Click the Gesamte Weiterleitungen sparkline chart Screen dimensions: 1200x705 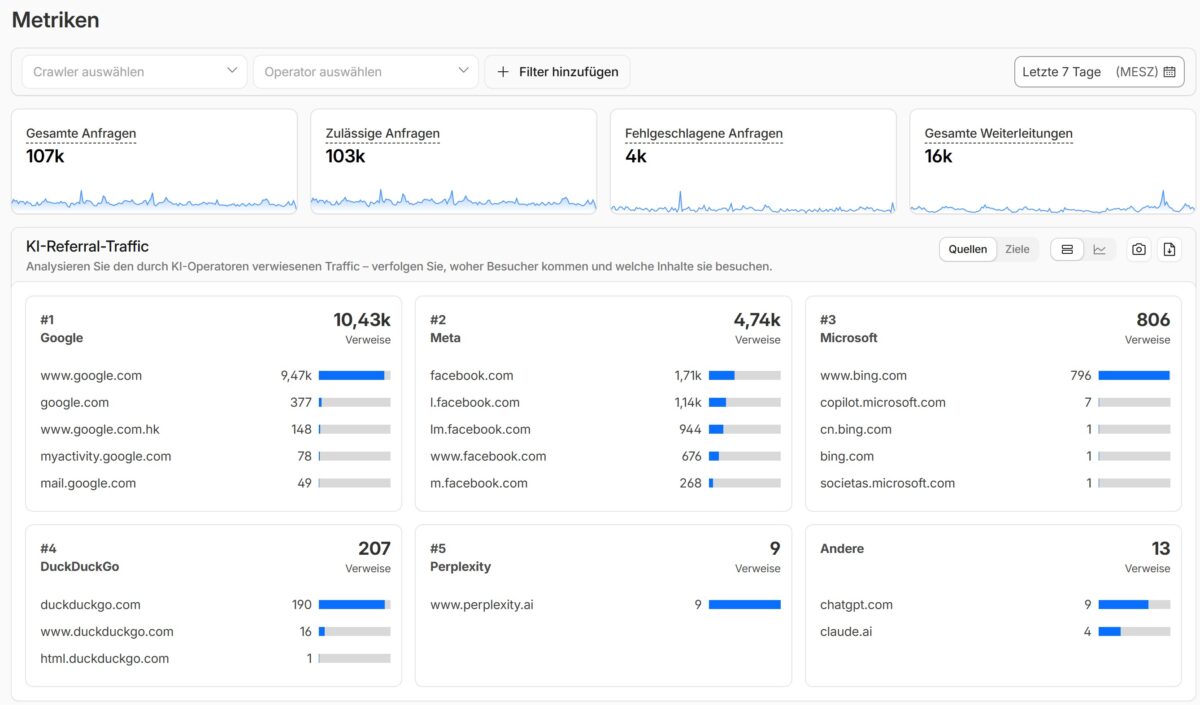click(1052, 201)
